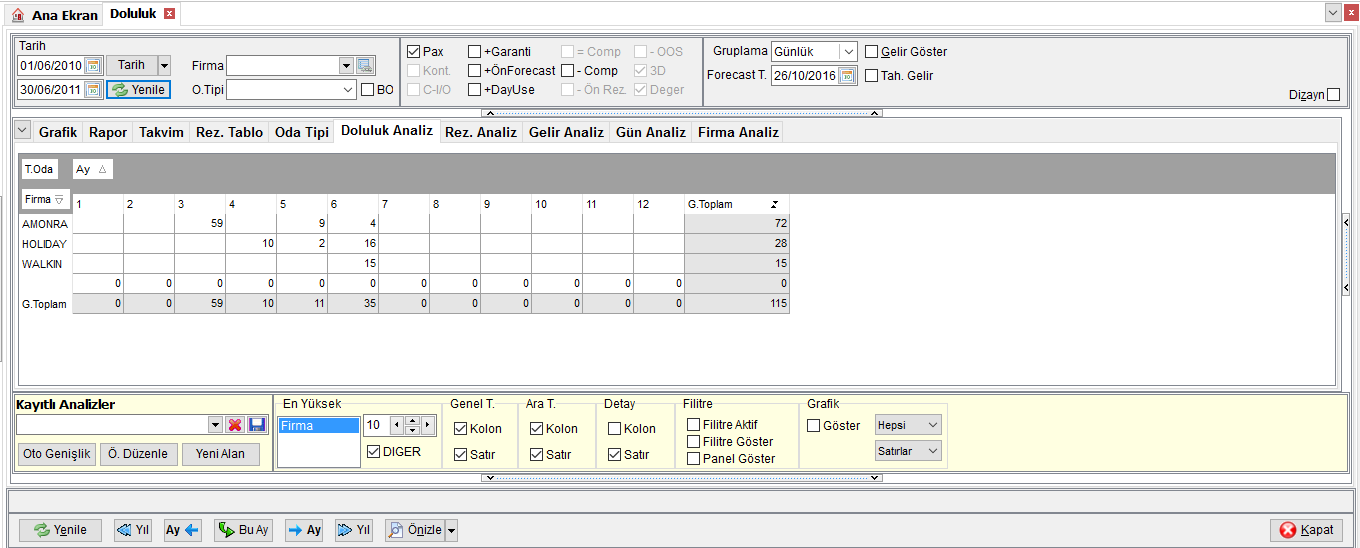Image resolution: width=1360 pixels, height=548 pixels.
Task: Close the Doluluk tab with the red X
Action: click(169, 14)
